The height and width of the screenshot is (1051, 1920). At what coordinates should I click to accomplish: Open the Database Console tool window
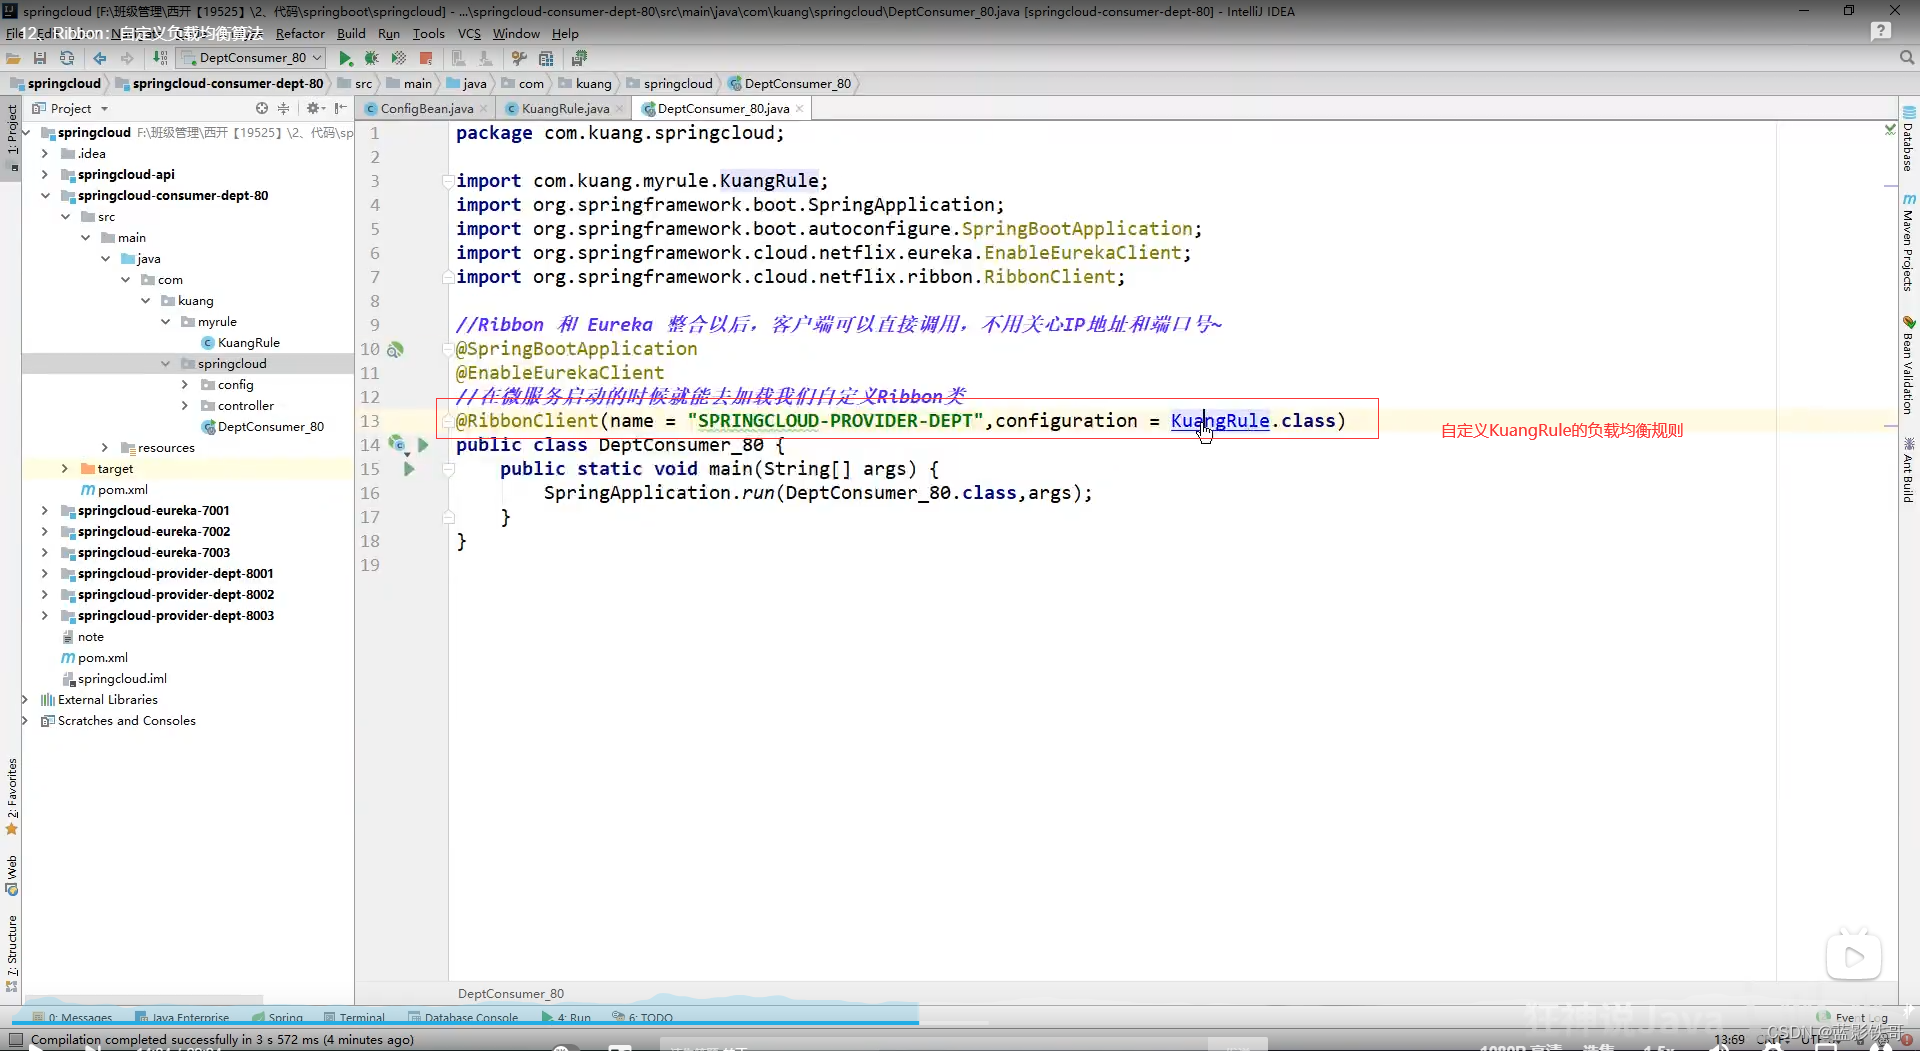pyautogui.click(x=463, y=1018)
